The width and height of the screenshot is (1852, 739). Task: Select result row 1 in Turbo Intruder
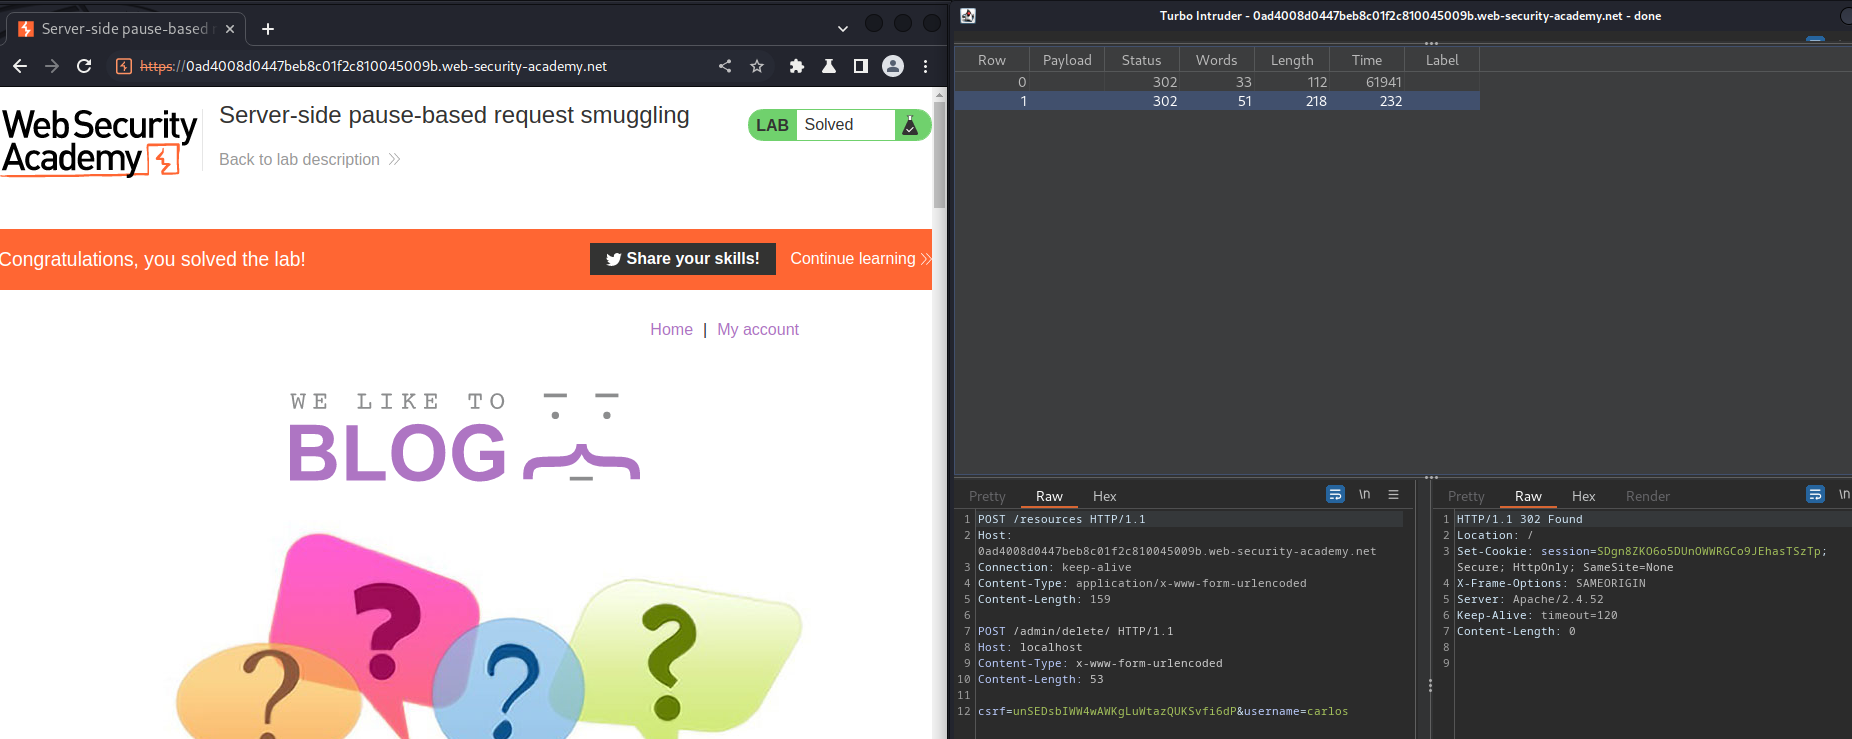coord(1217,101)
